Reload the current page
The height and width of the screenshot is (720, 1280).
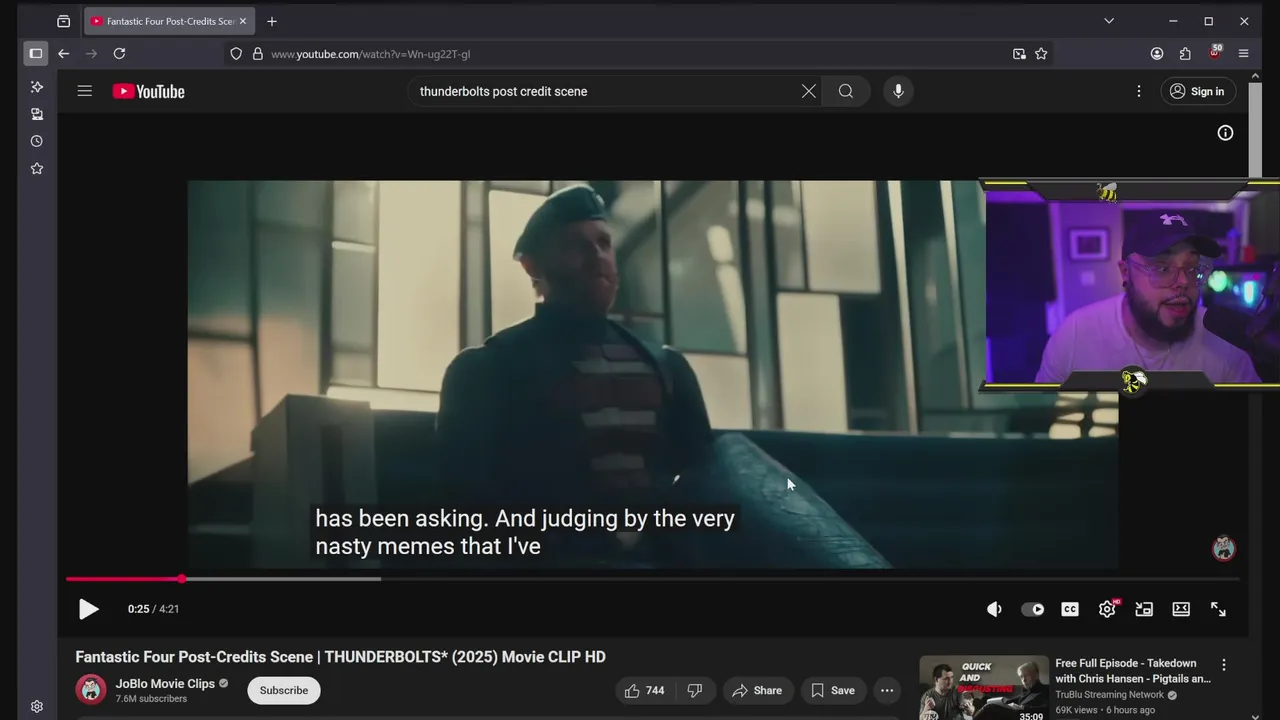point(119,54)
